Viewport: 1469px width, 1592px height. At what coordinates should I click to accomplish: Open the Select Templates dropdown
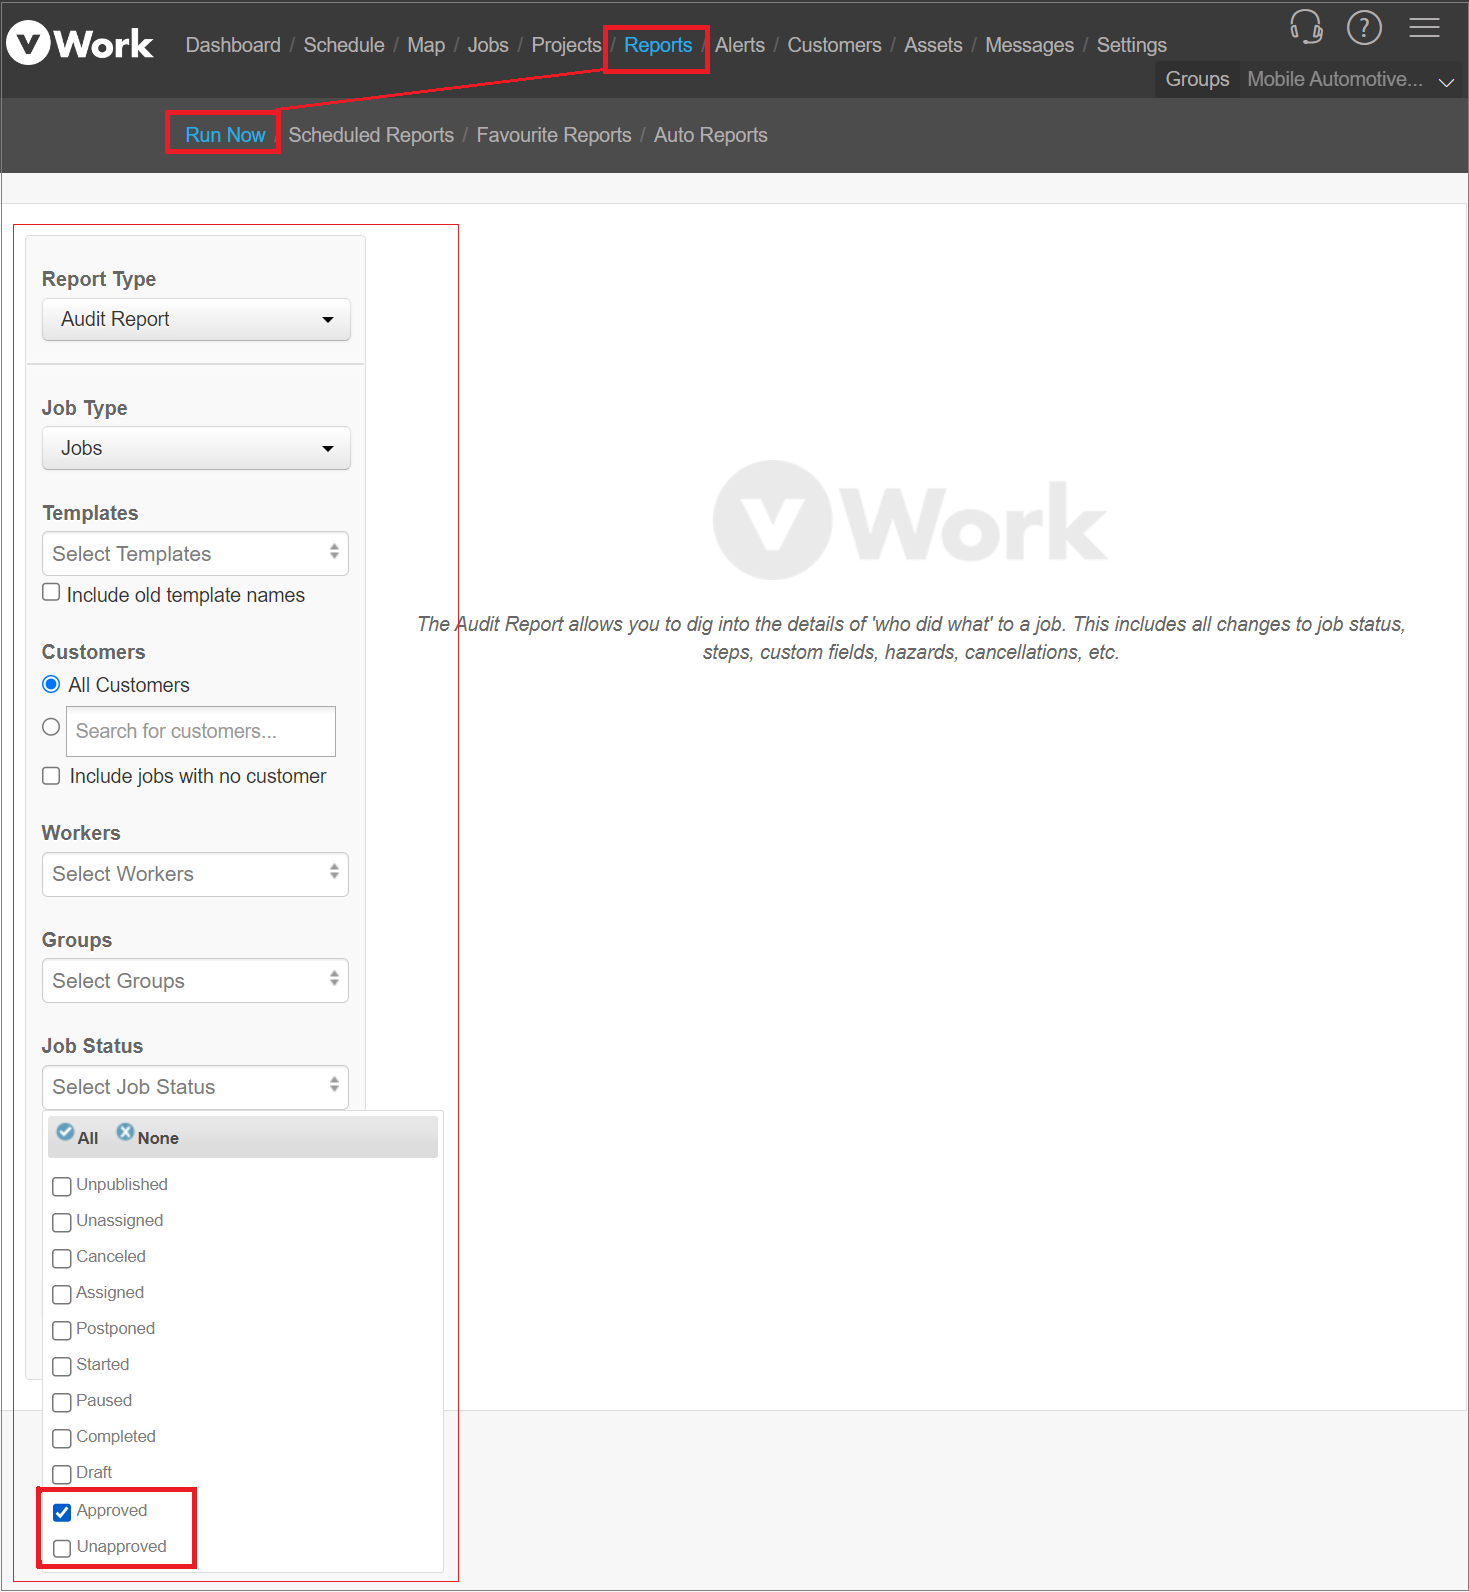tap(195, 553)
